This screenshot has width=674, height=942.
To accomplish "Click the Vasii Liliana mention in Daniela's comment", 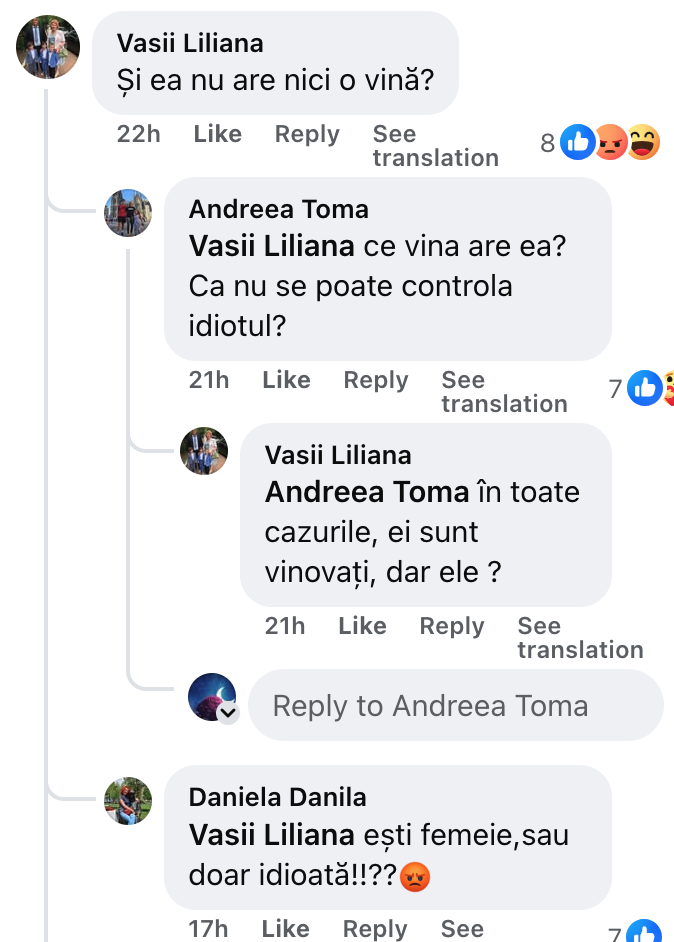I will pyautogui.click(x=271, y=834).
